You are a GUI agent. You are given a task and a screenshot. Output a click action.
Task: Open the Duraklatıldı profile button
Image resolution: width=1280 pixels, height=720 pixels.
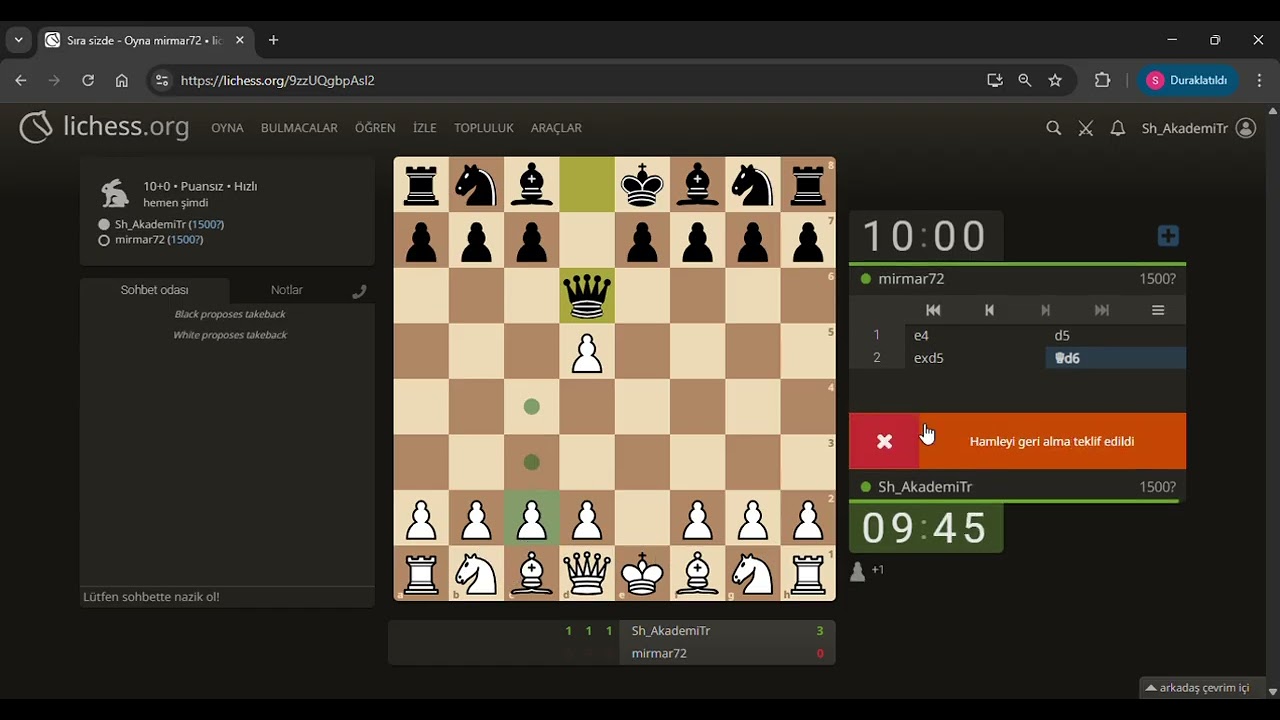click(x=1189, y=80)
